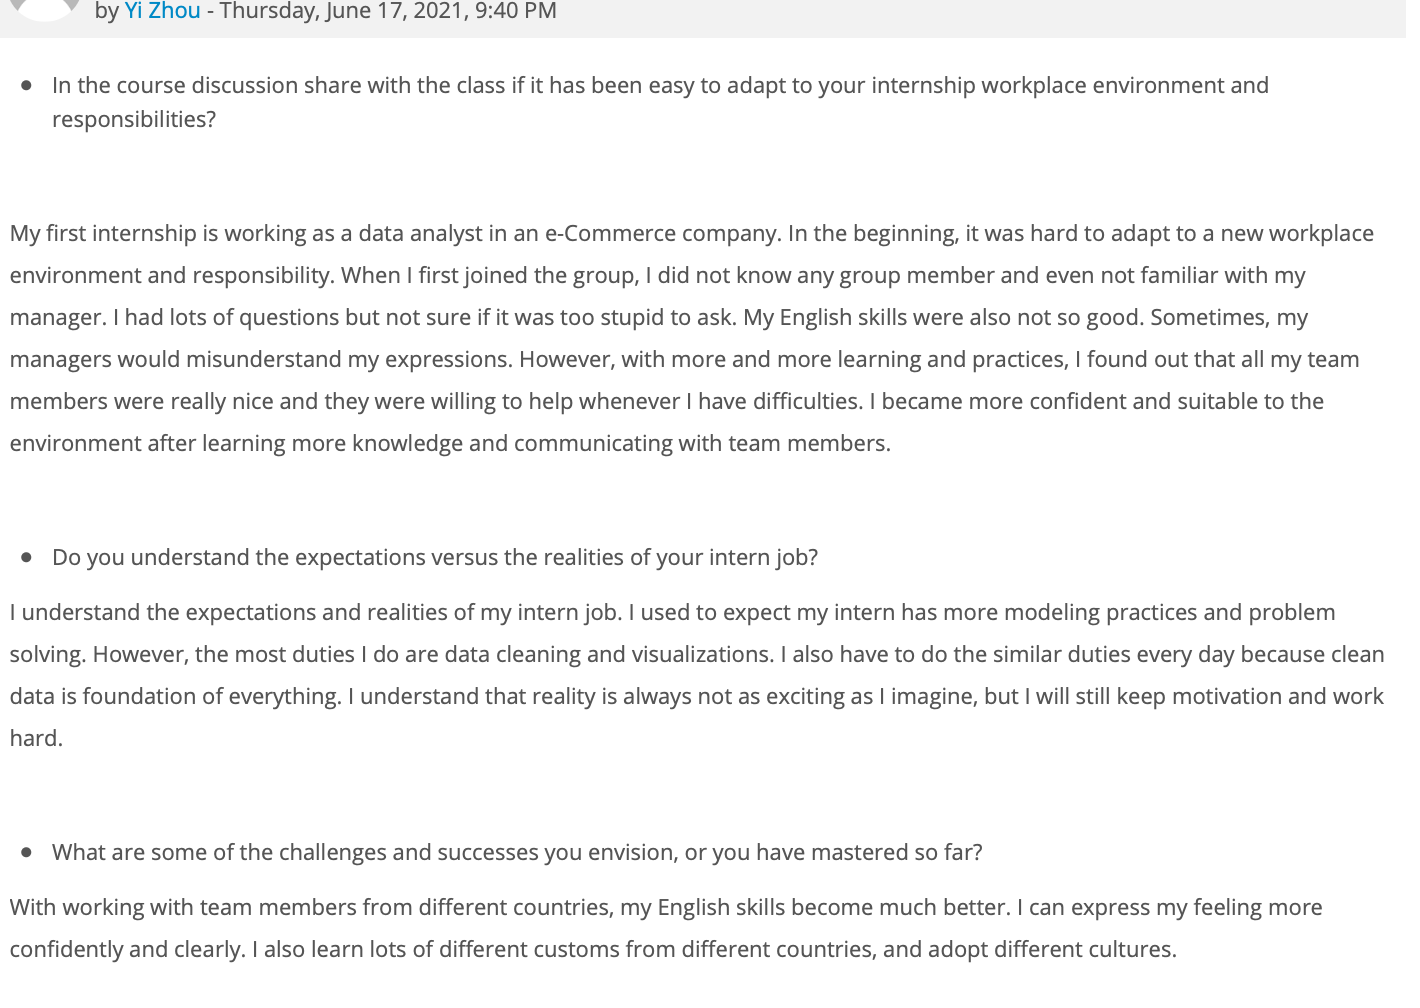The width and height of the screenshot is (1420, 1008).
Task: Click the word 'e-Commerce' in the first paragraph
Action: pos(610,234)
